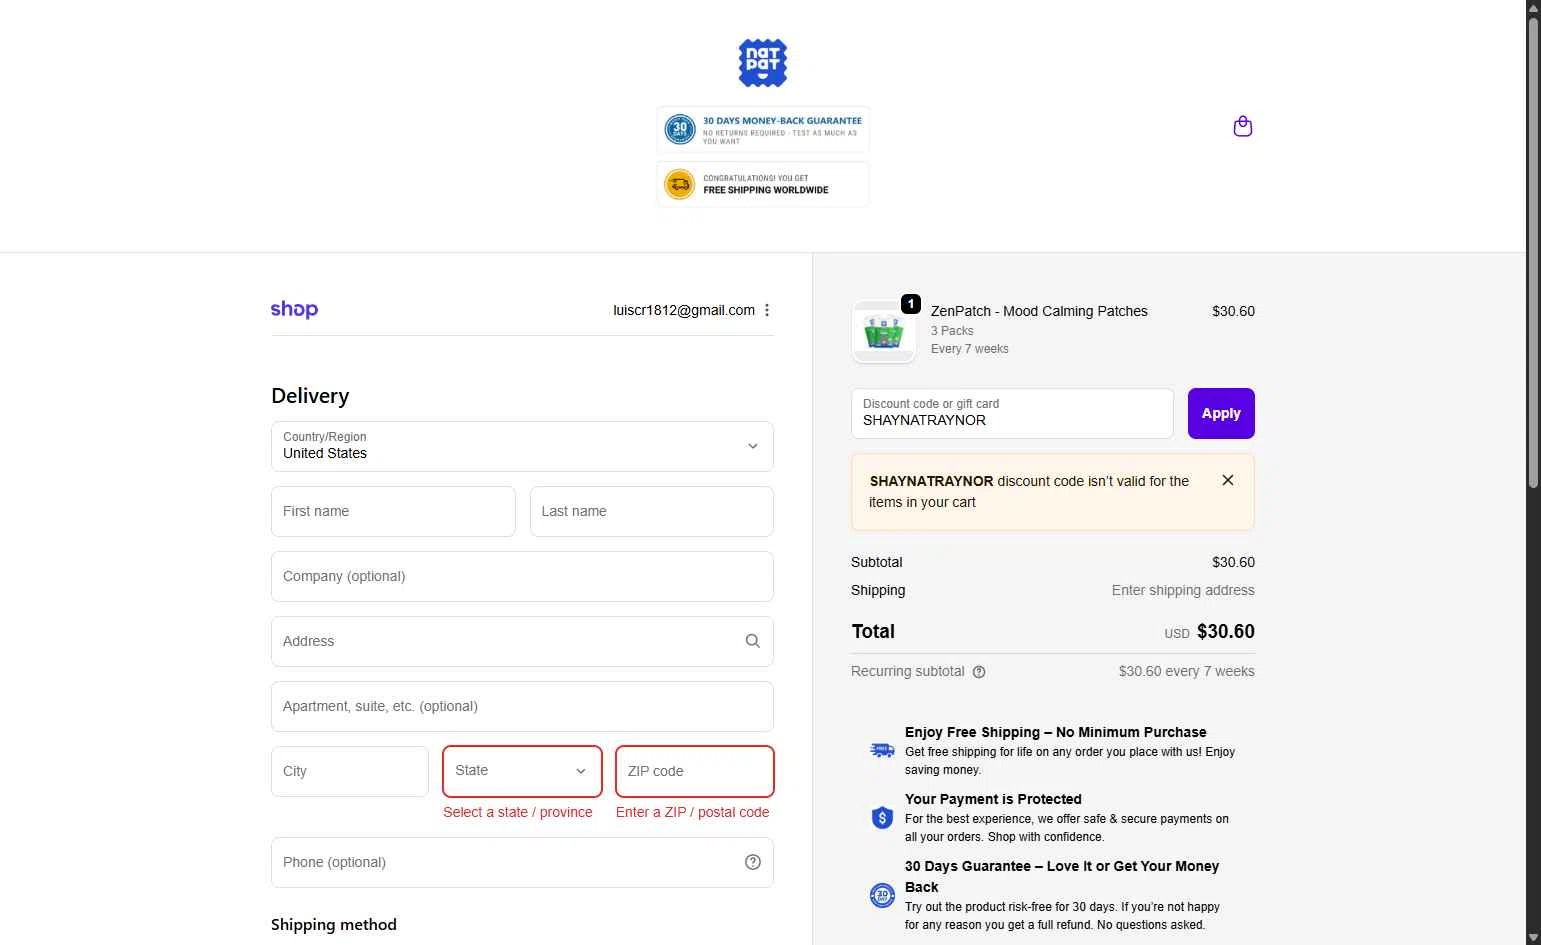Click the page vertical scrollbar
This screenshot has width=1541, height=945.
(x=1533, y=253)
